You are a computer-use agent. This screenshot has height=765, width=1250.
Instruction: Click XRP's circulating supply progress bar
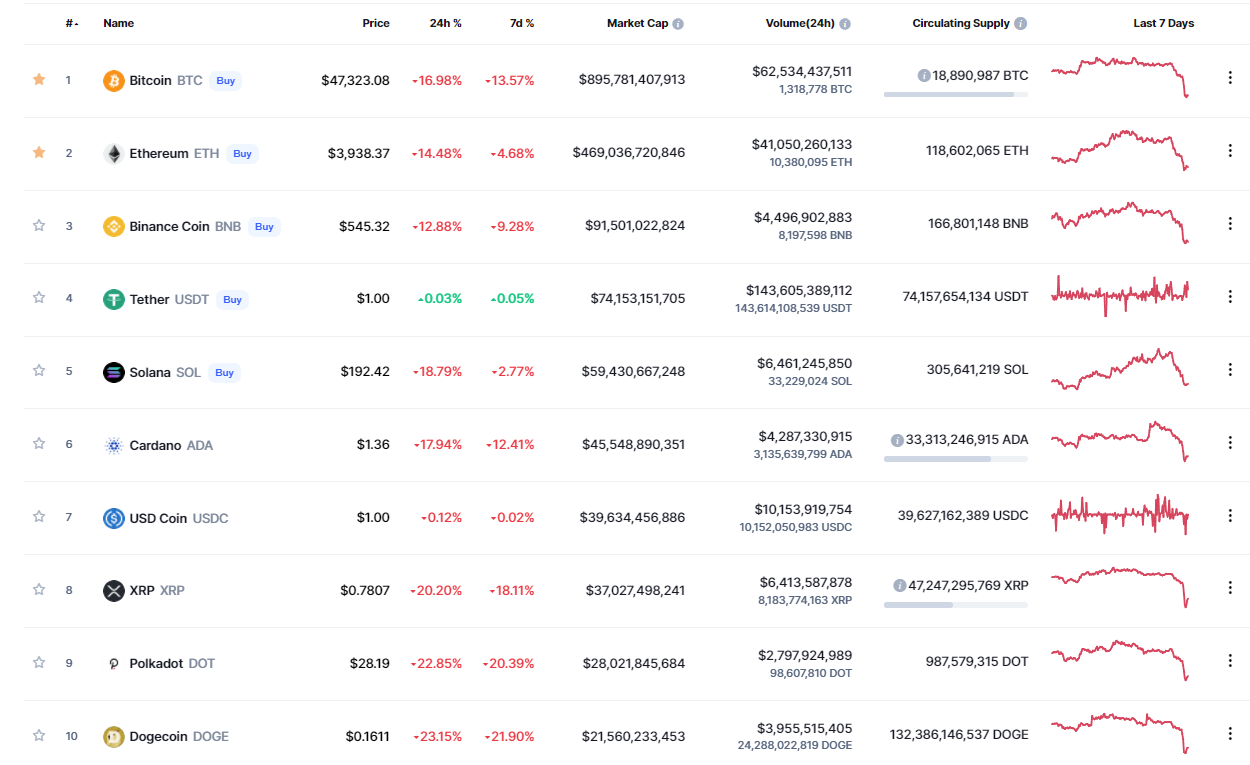click(956, 605)
